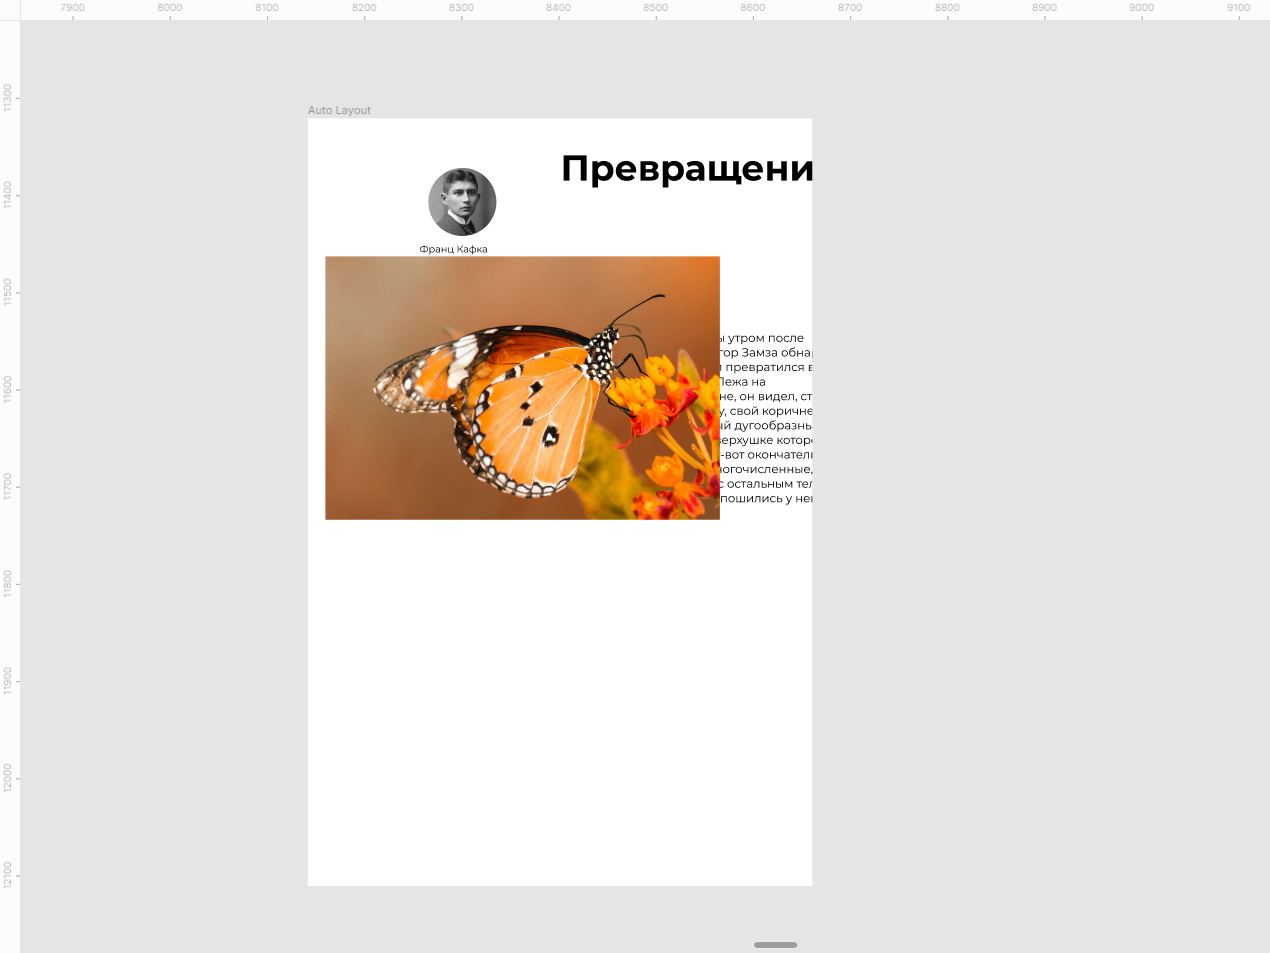Click the 12000 mark on the left ruler
The height and width of the screenshot is (953, 1270).
tap(8, 778)
